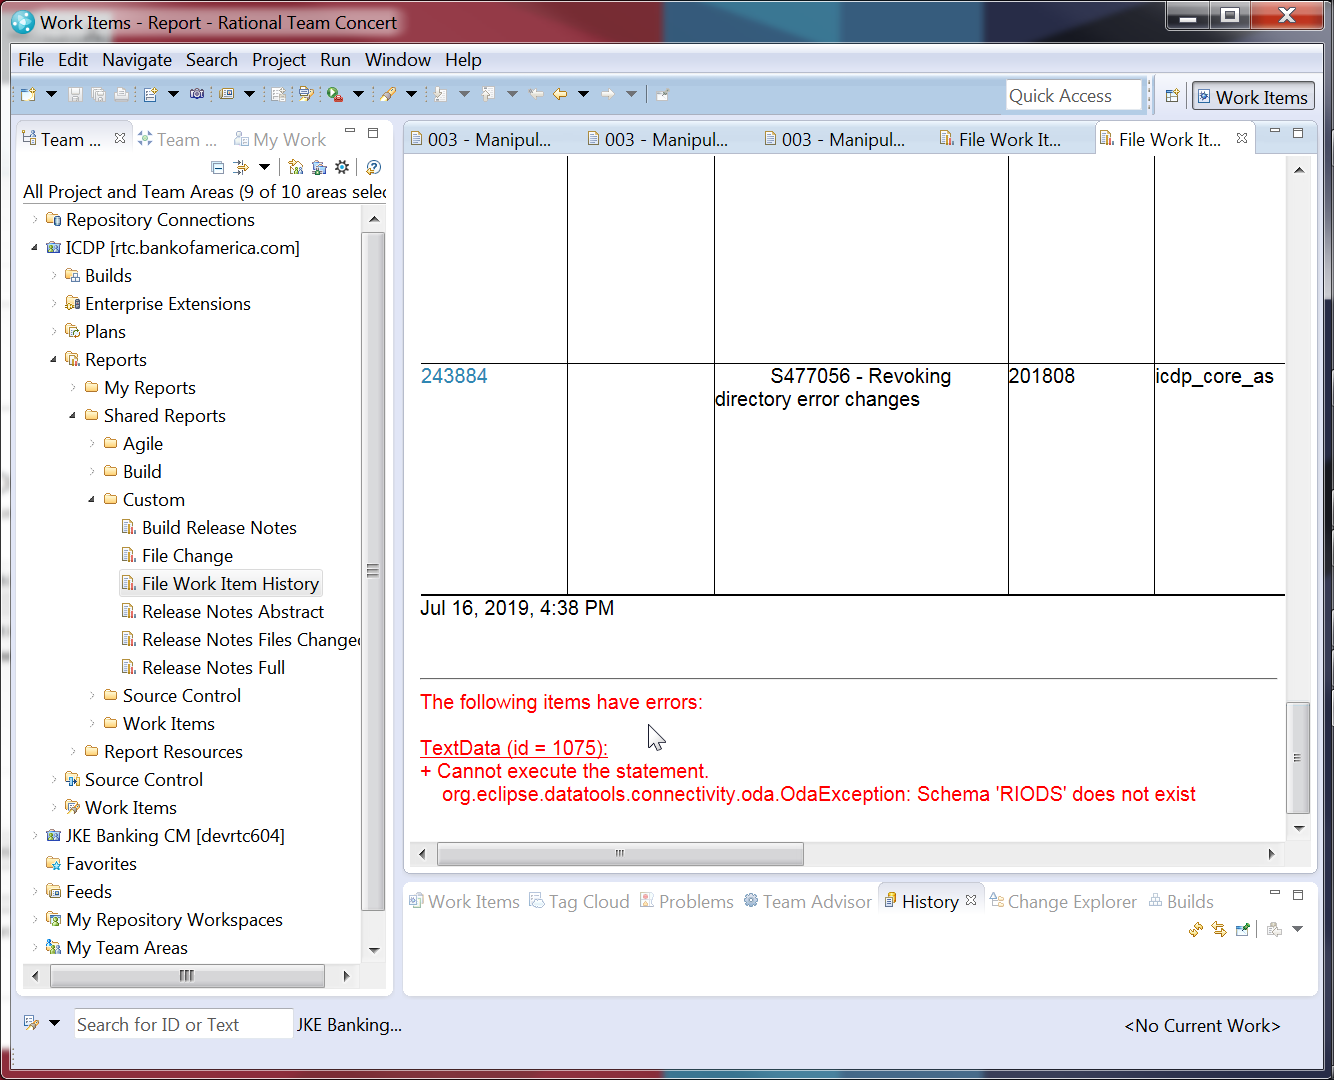The image size is (1334, 1080).
Task: Open the Back history dropdown arrow
Action: pyautogui.click(x=583, y=94)
